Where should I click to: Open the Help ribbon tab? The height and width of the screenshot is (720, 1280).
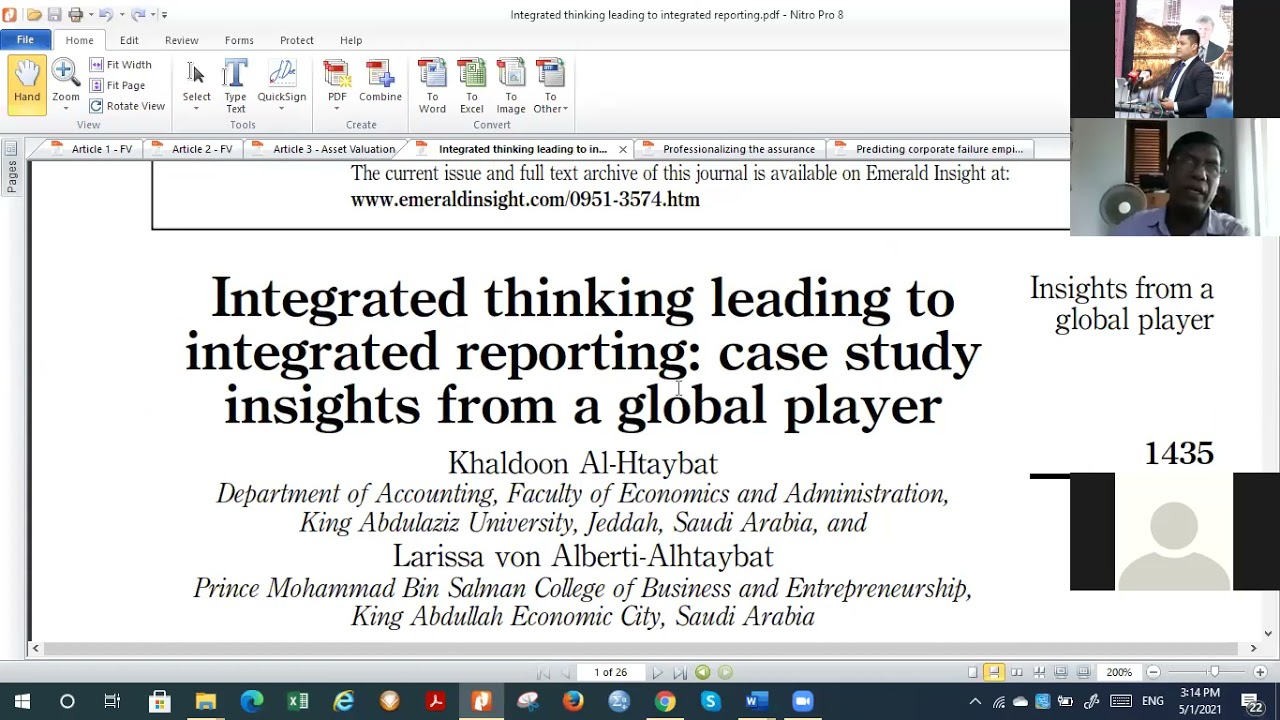pyautogui.click(x=351, y=40)
